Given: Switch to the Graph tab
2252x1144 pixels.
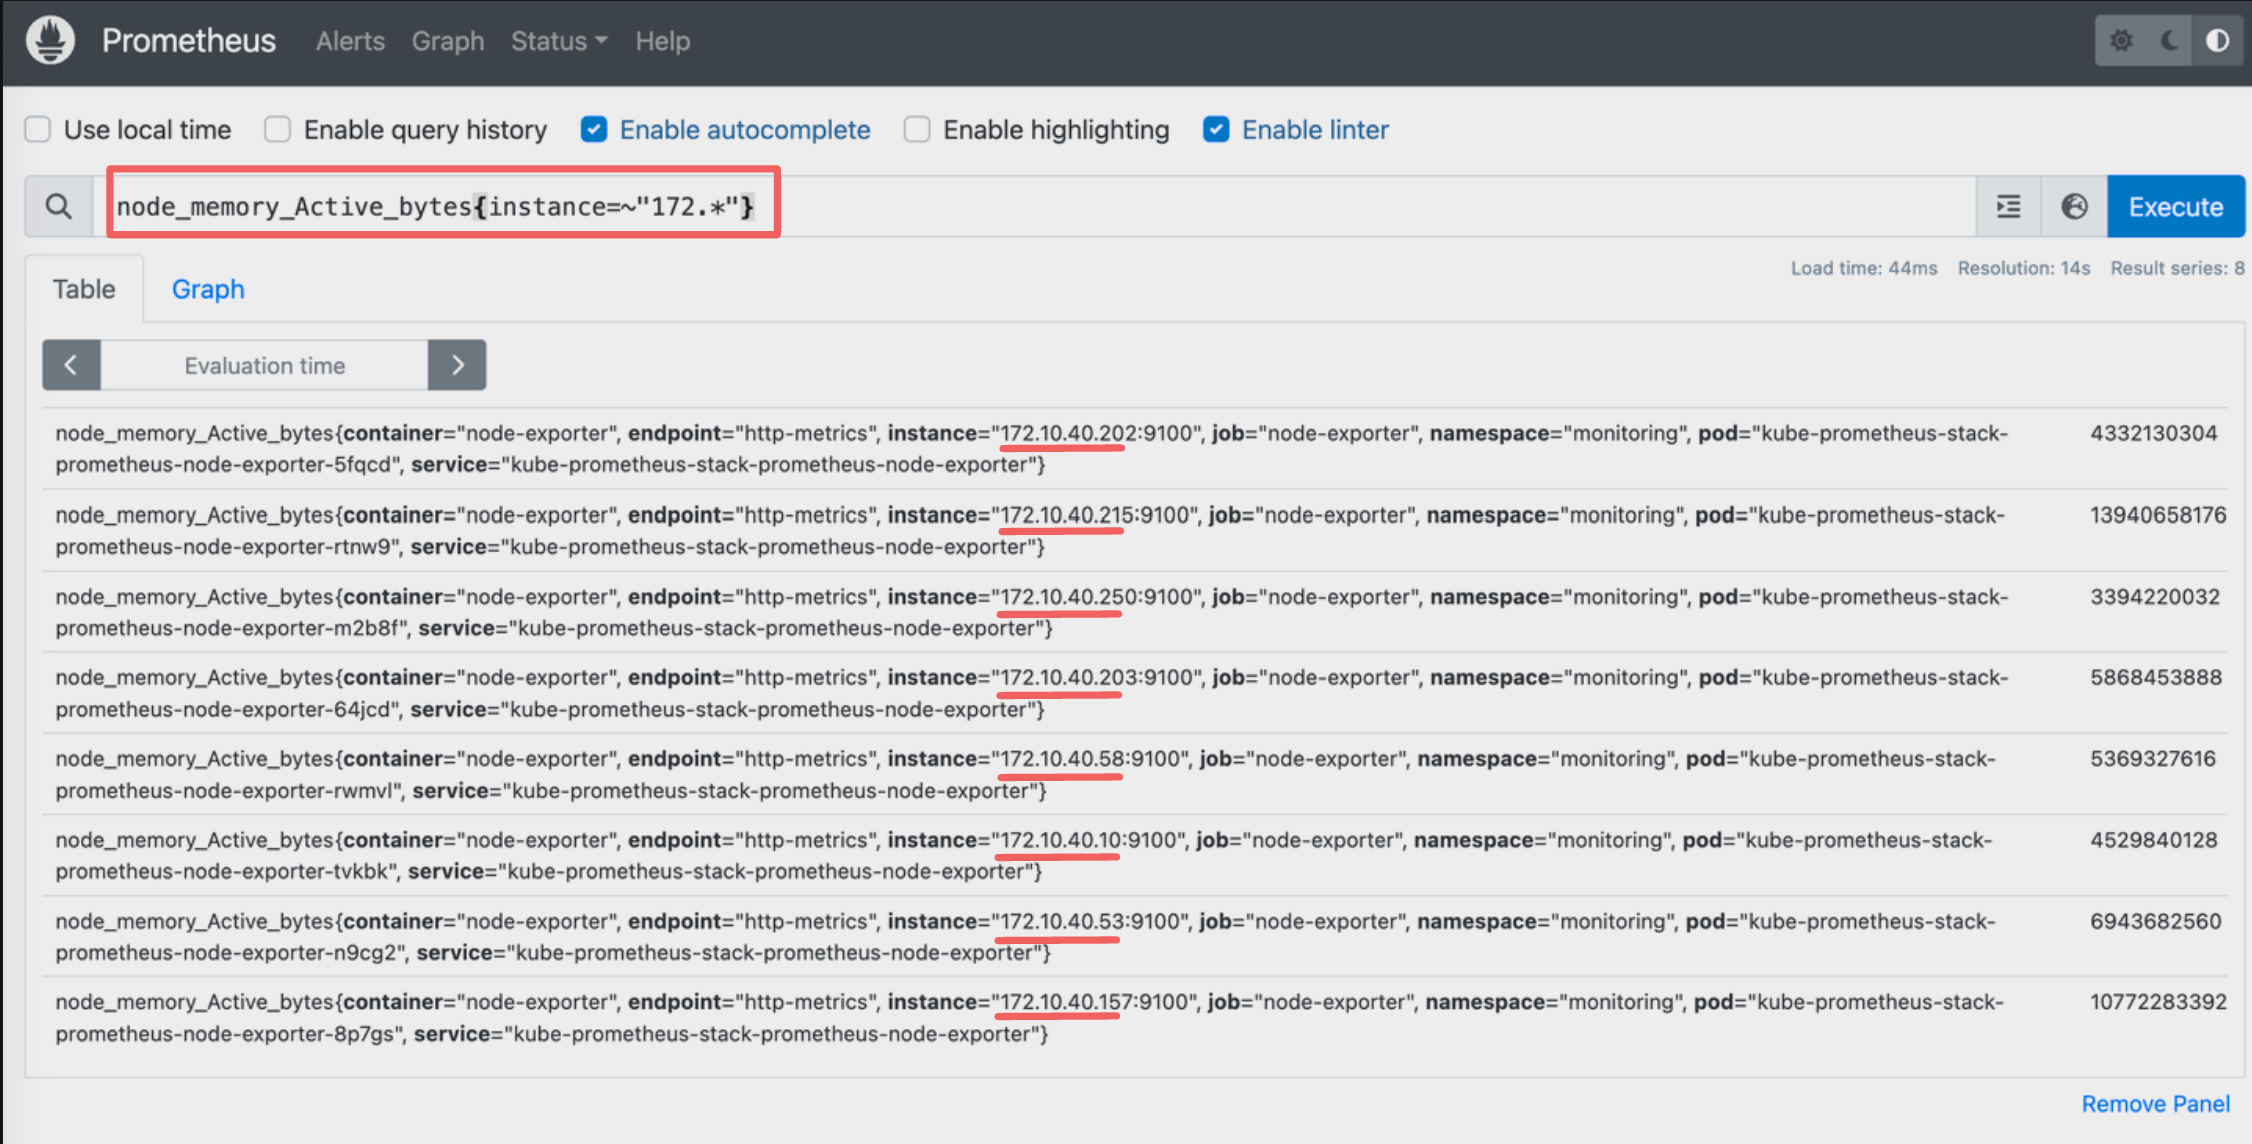Looking at the screenshot, I should 208,290.
